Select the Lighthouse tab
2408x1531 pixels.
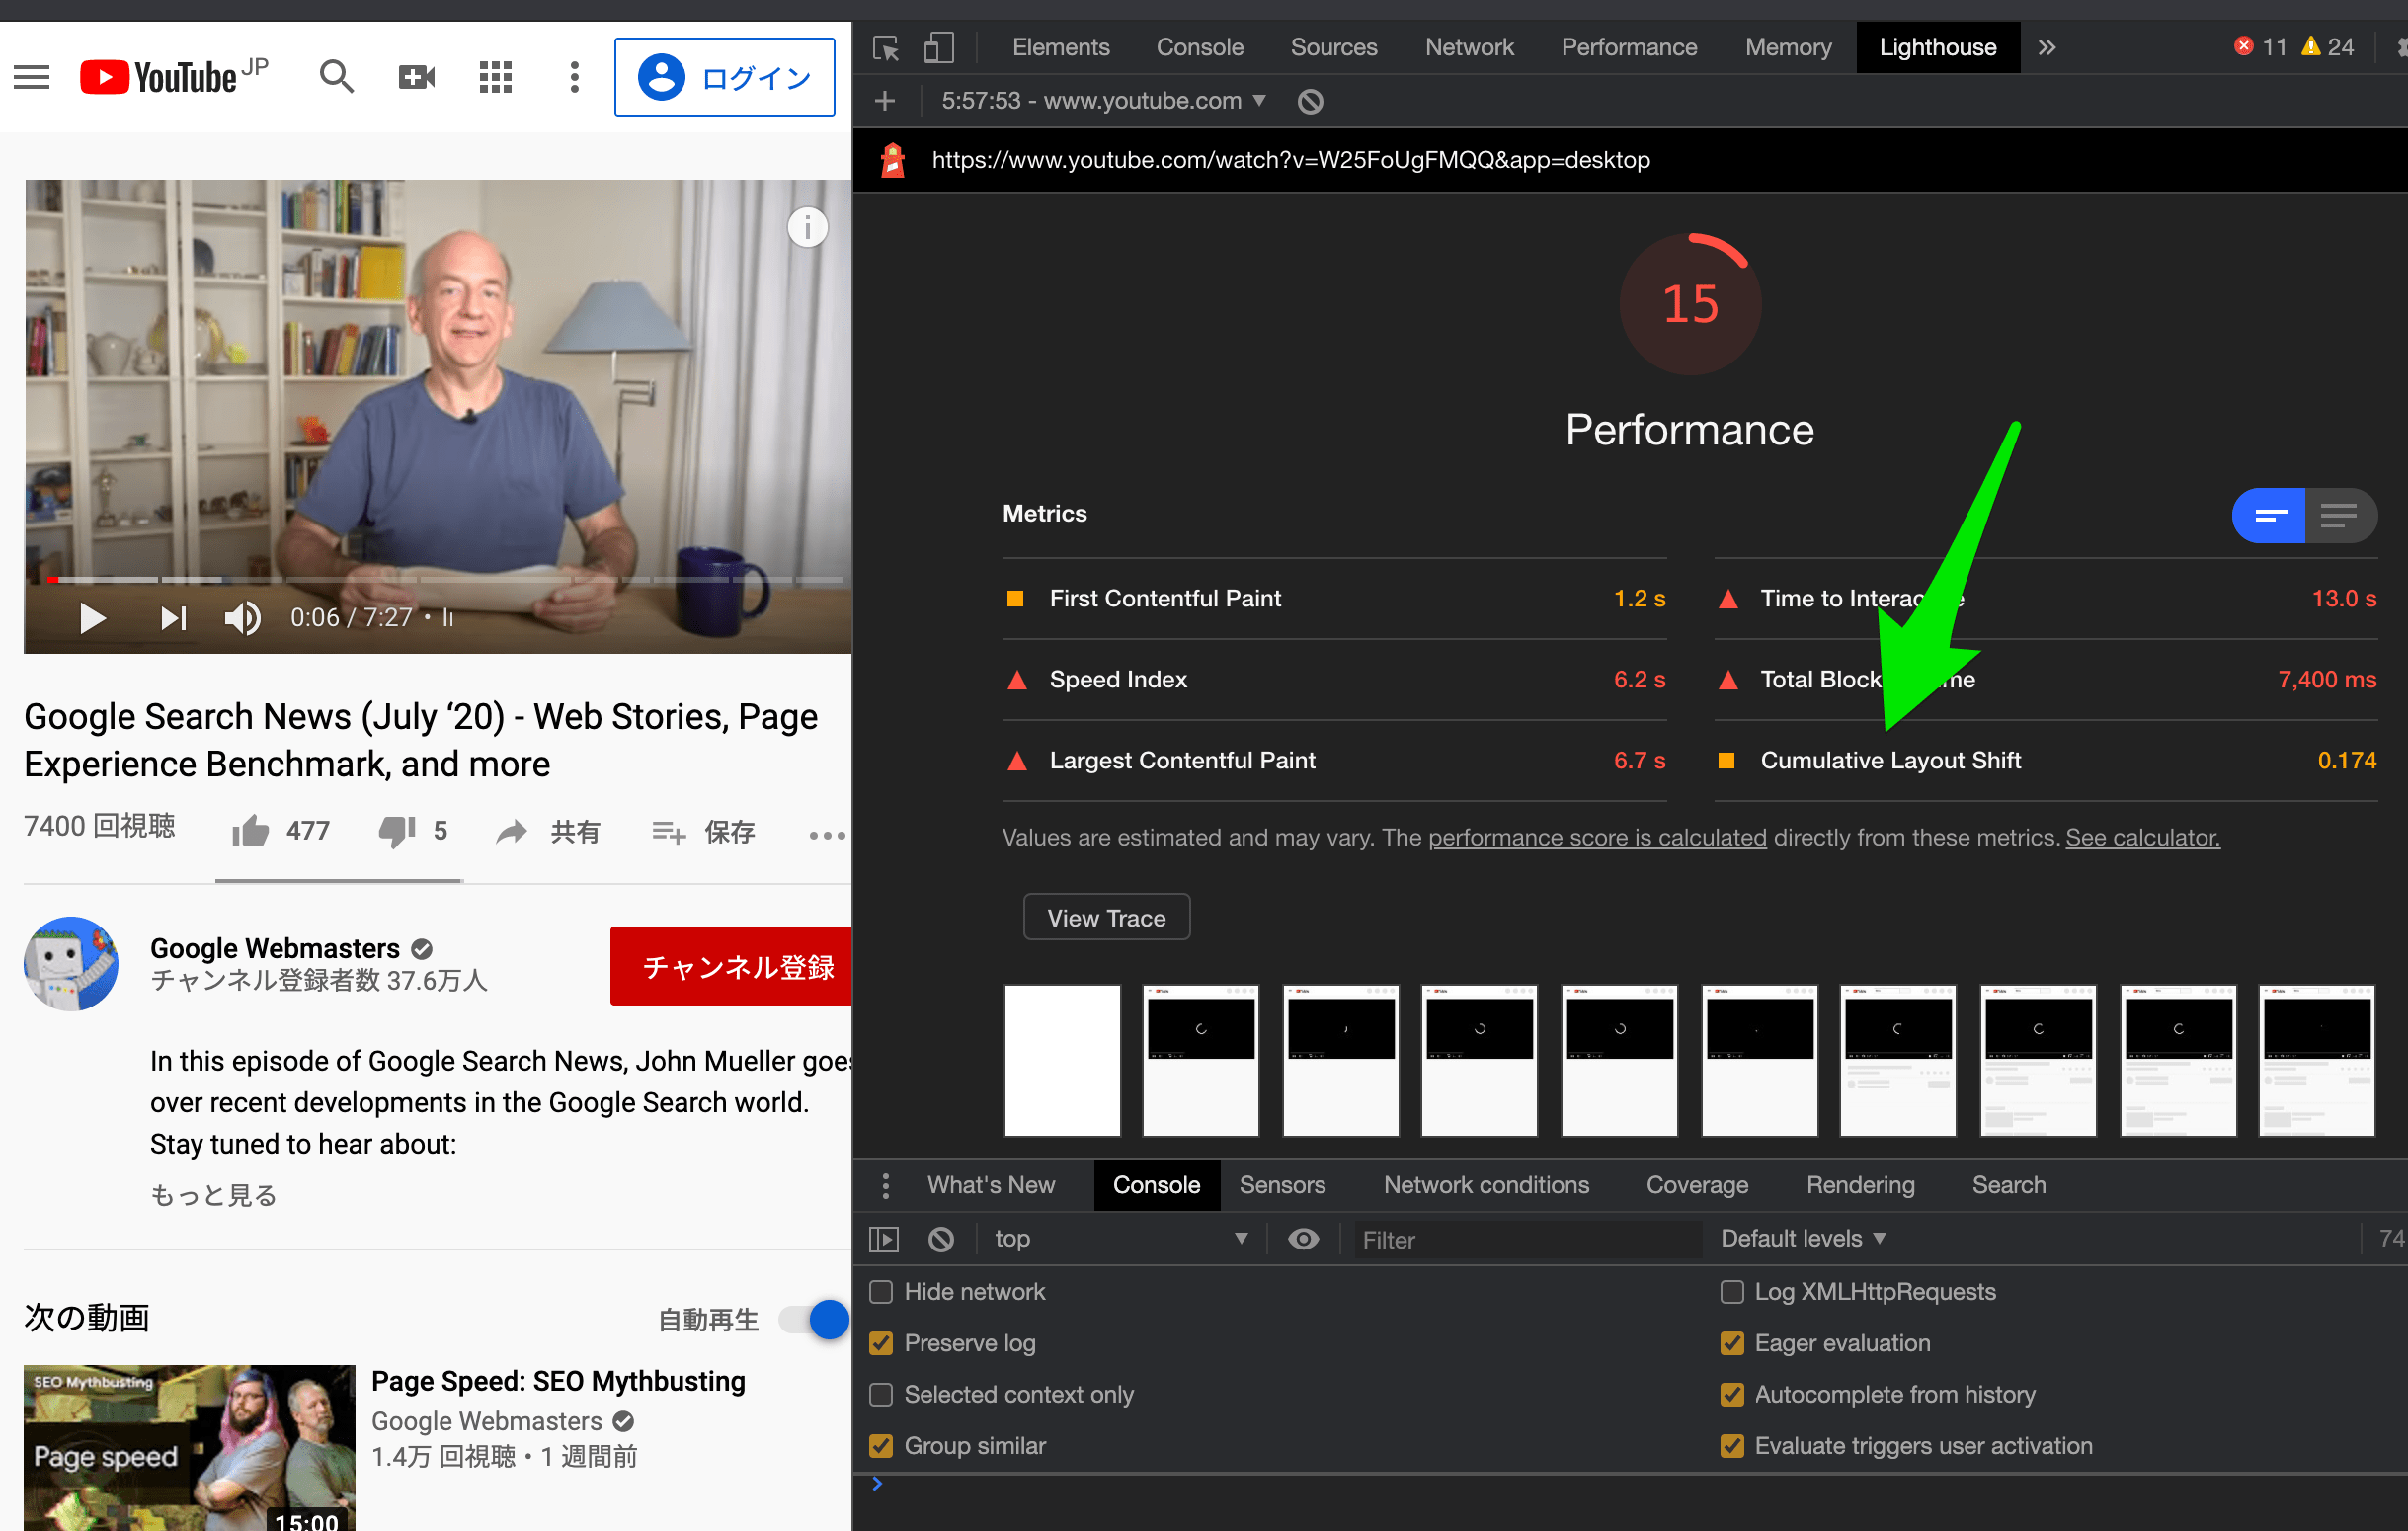pos(1937,47)
